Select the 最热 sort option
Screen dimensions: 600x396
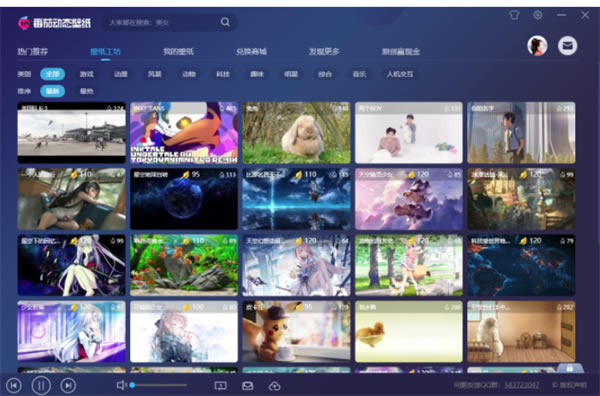click(x=87, y=91)
